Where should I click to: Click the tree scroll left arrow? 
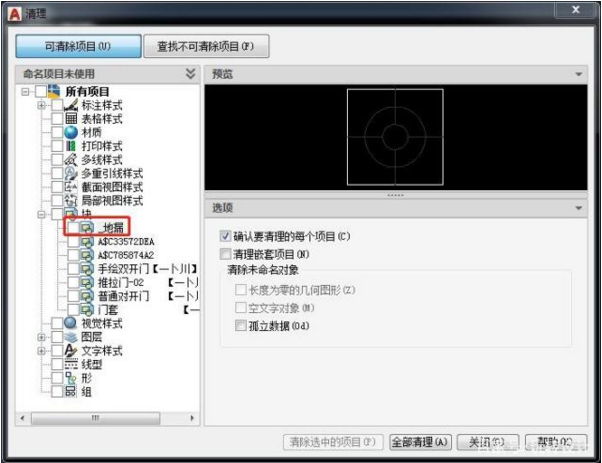[x=23, y=418]
